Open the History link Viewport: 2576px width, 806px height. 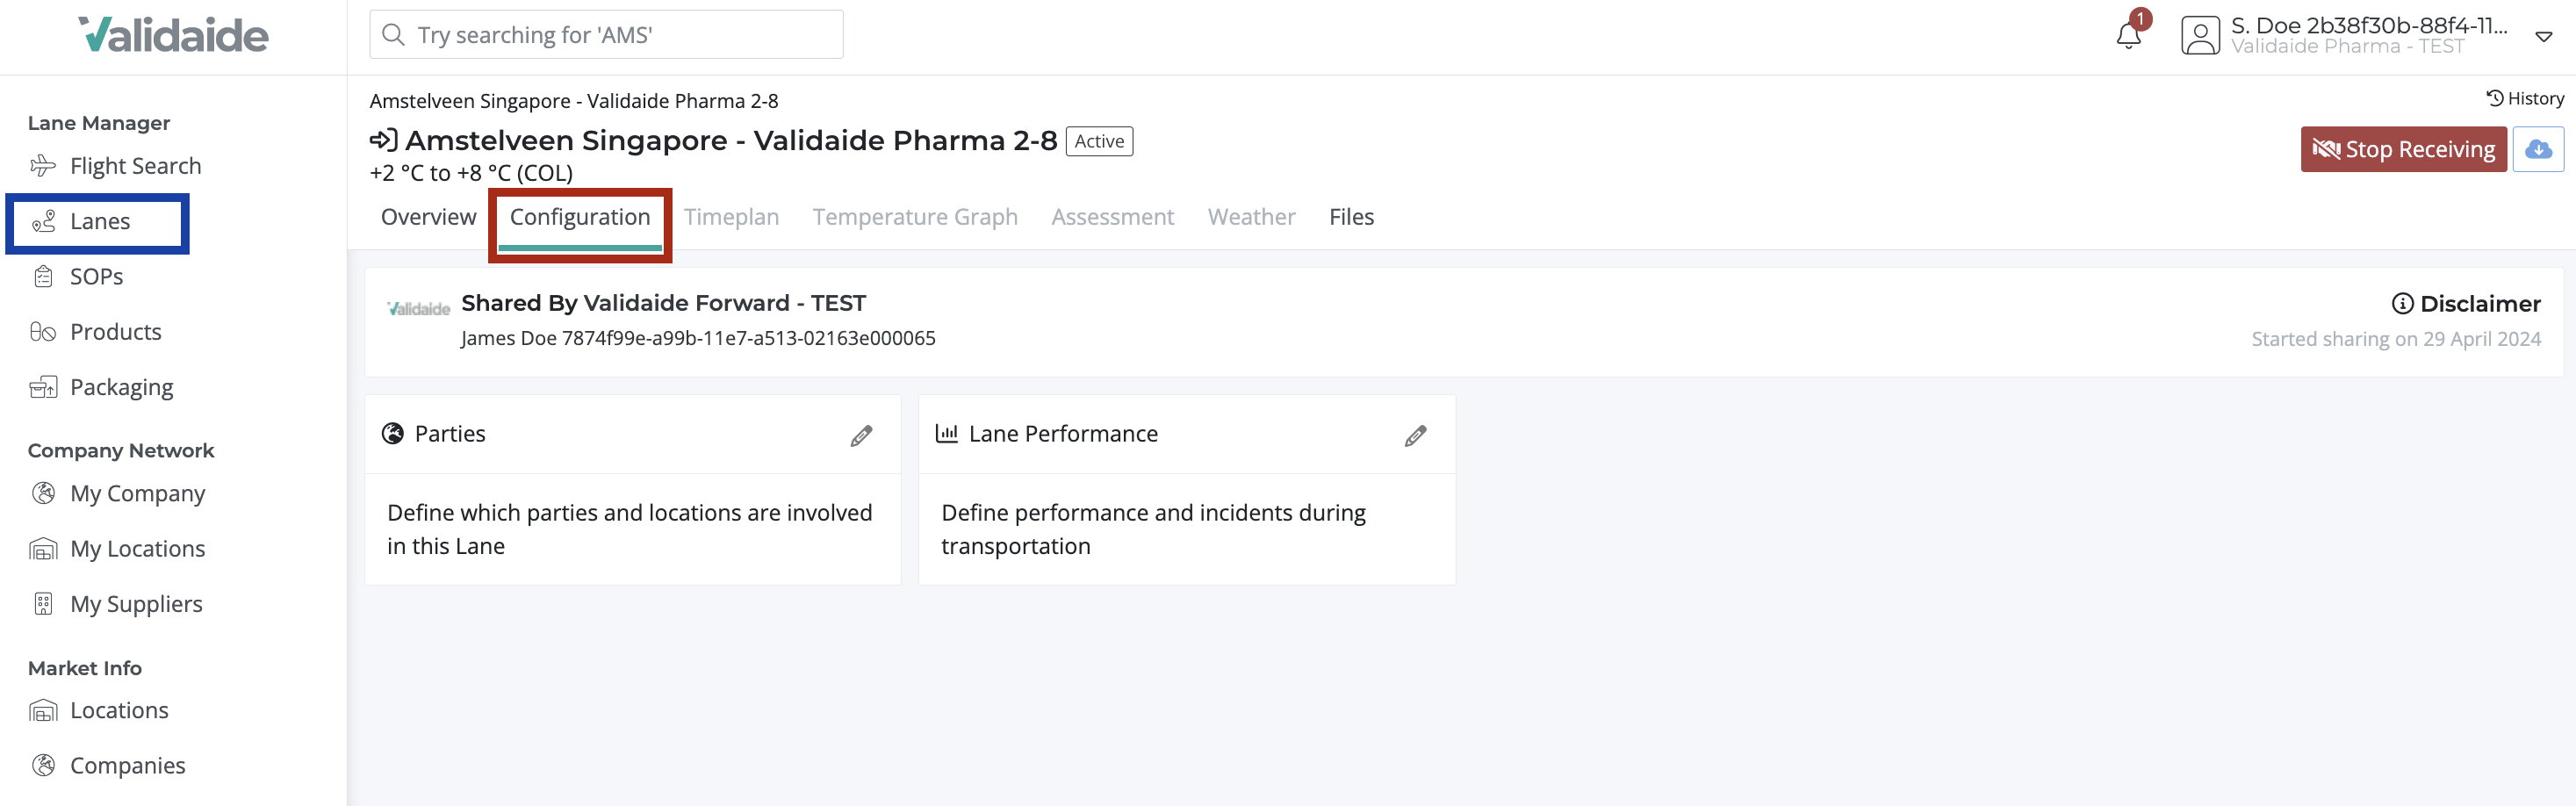(x=2525, y=98)
